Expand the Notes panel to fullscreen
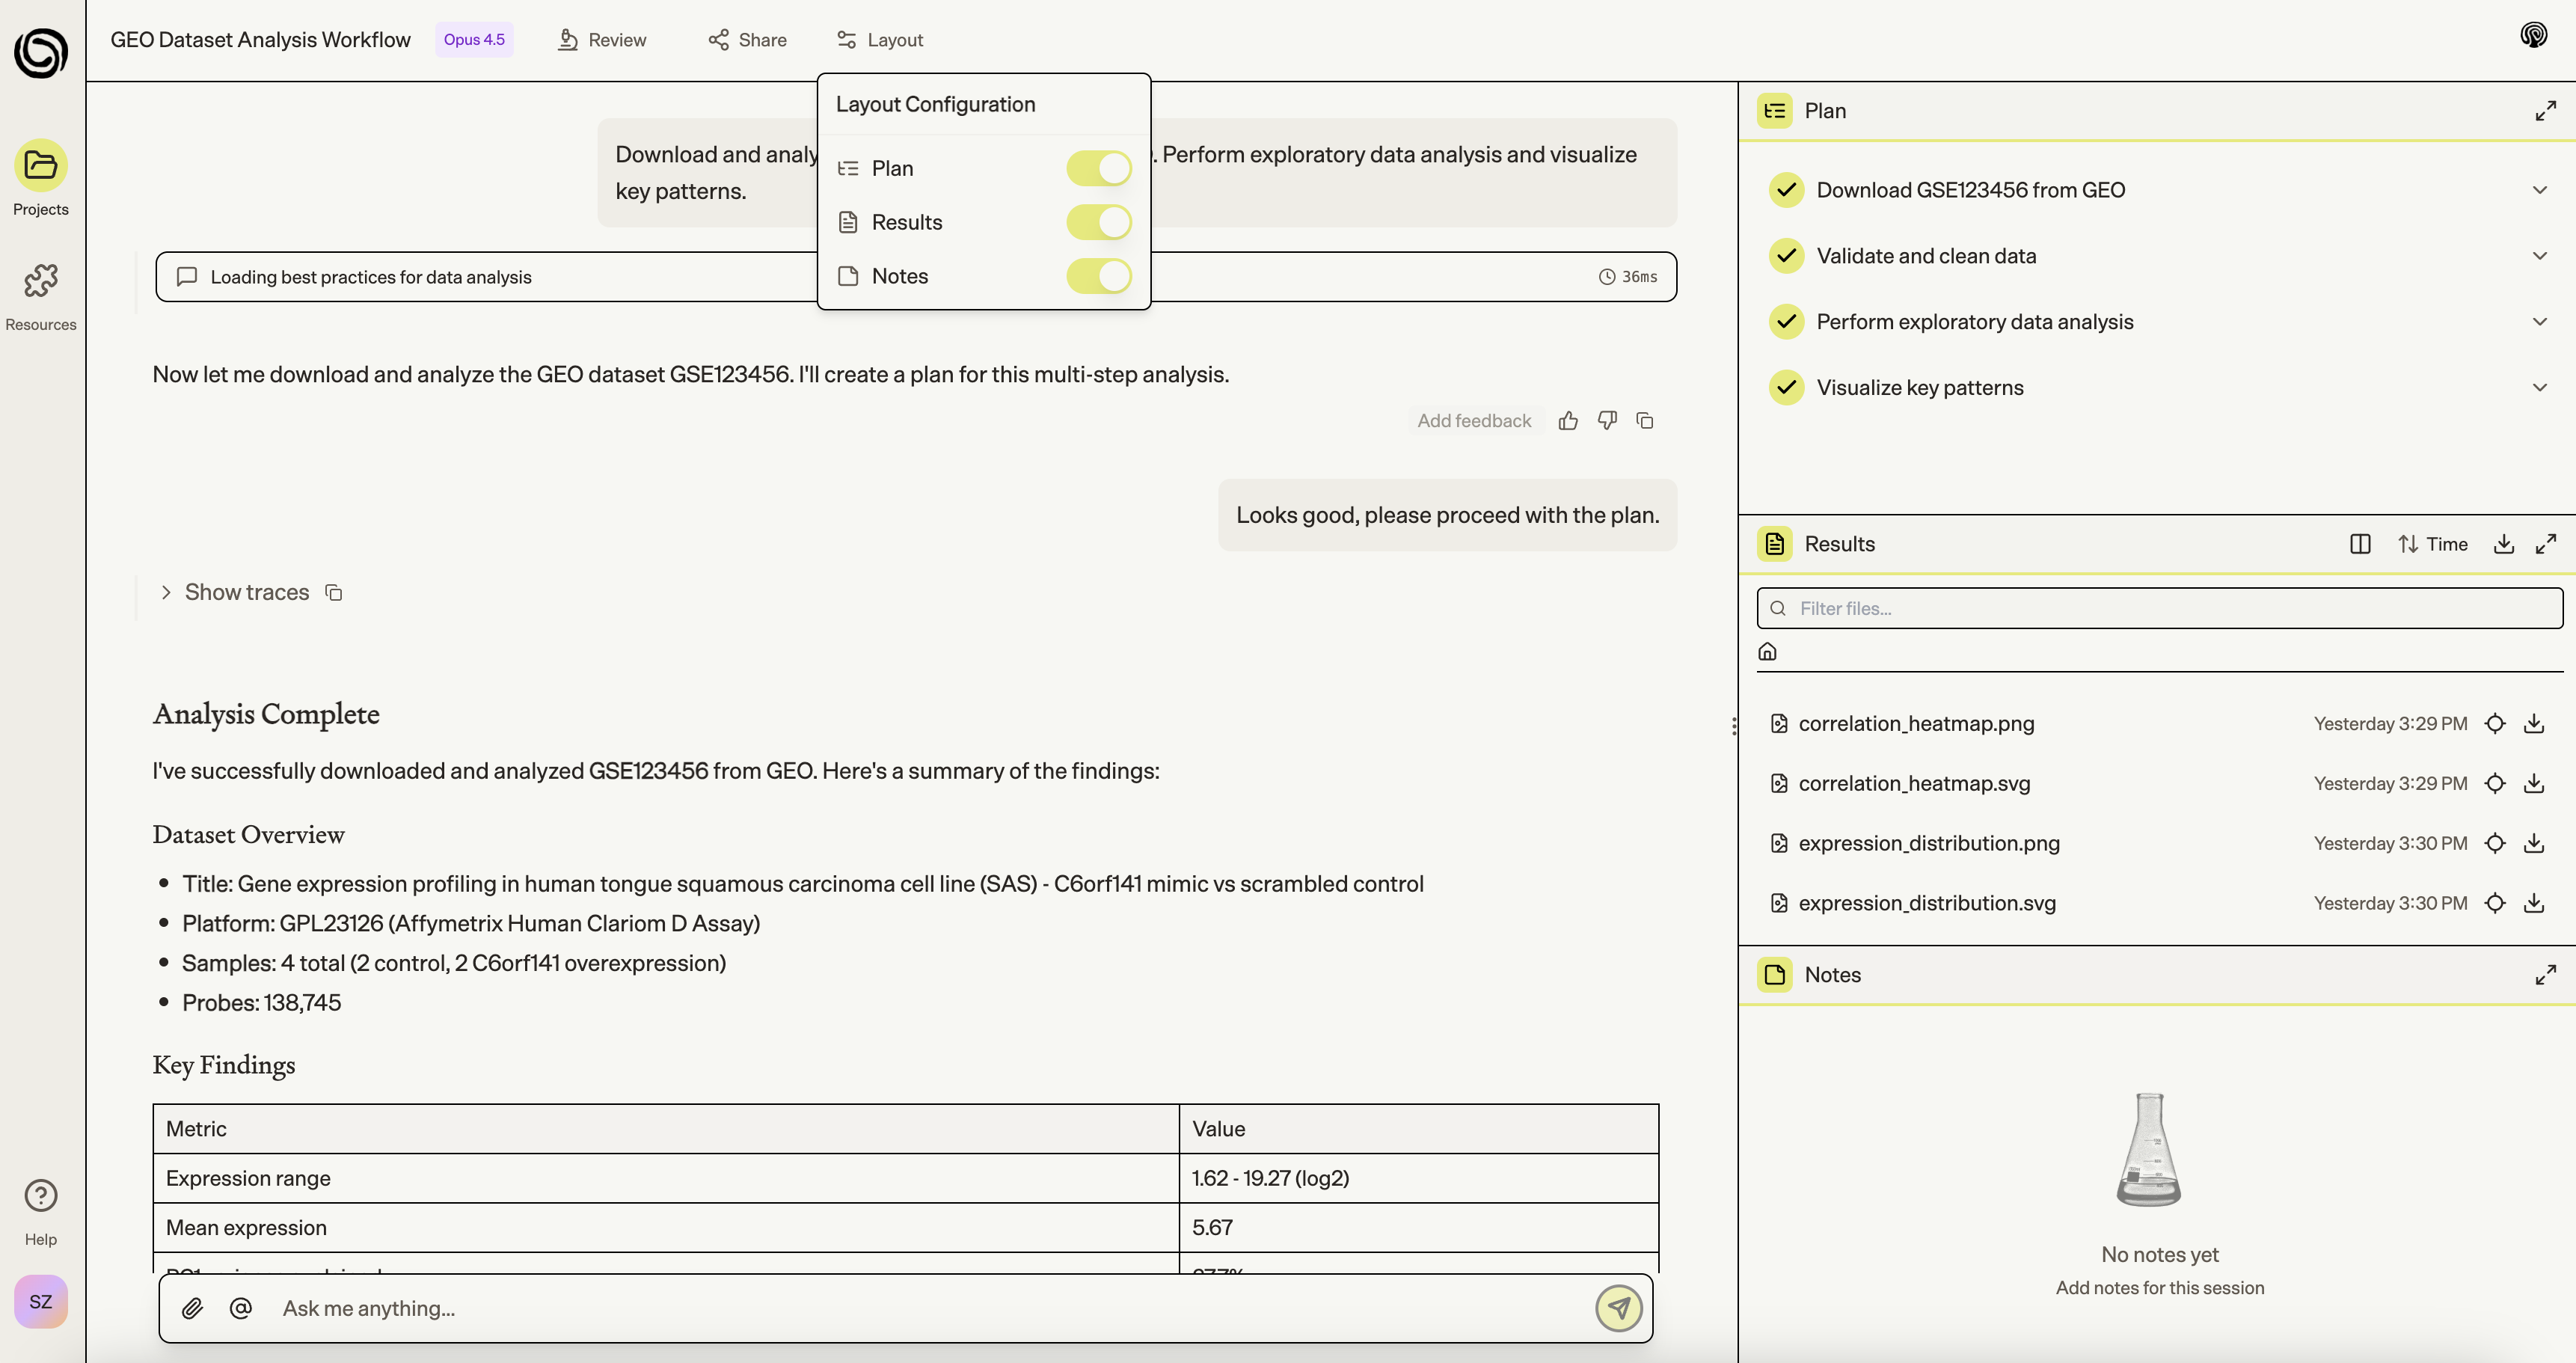 [x=2547, y=974]
